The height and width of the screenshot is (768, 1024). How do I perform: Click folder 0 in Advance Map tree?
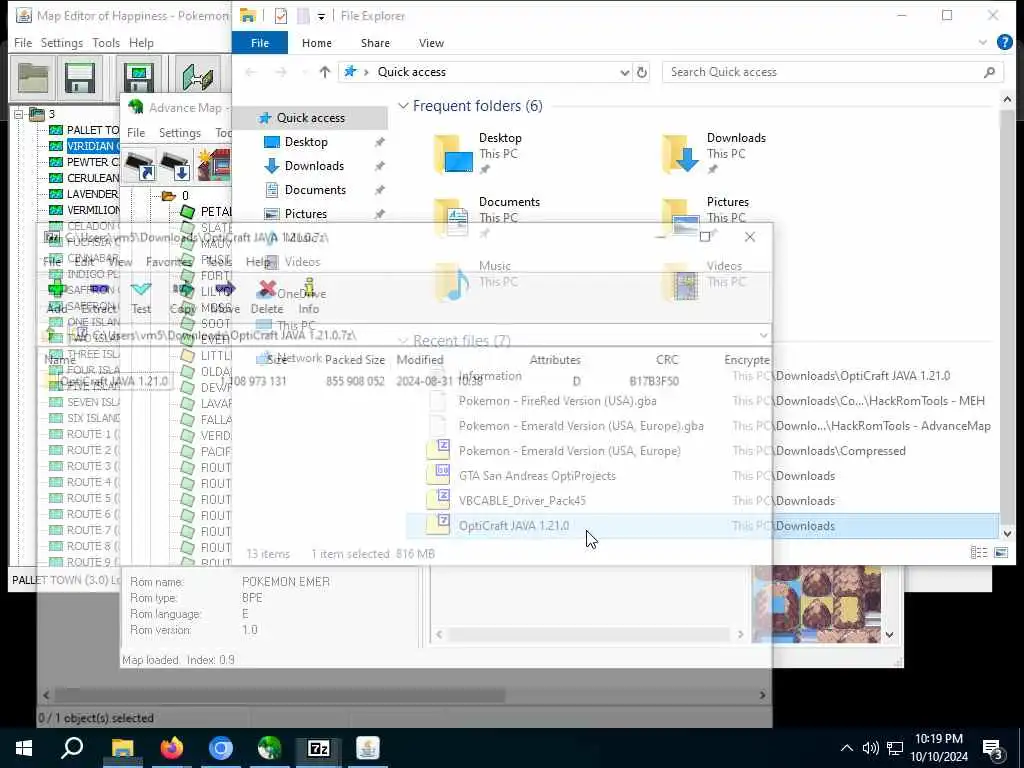pos(175,195)
